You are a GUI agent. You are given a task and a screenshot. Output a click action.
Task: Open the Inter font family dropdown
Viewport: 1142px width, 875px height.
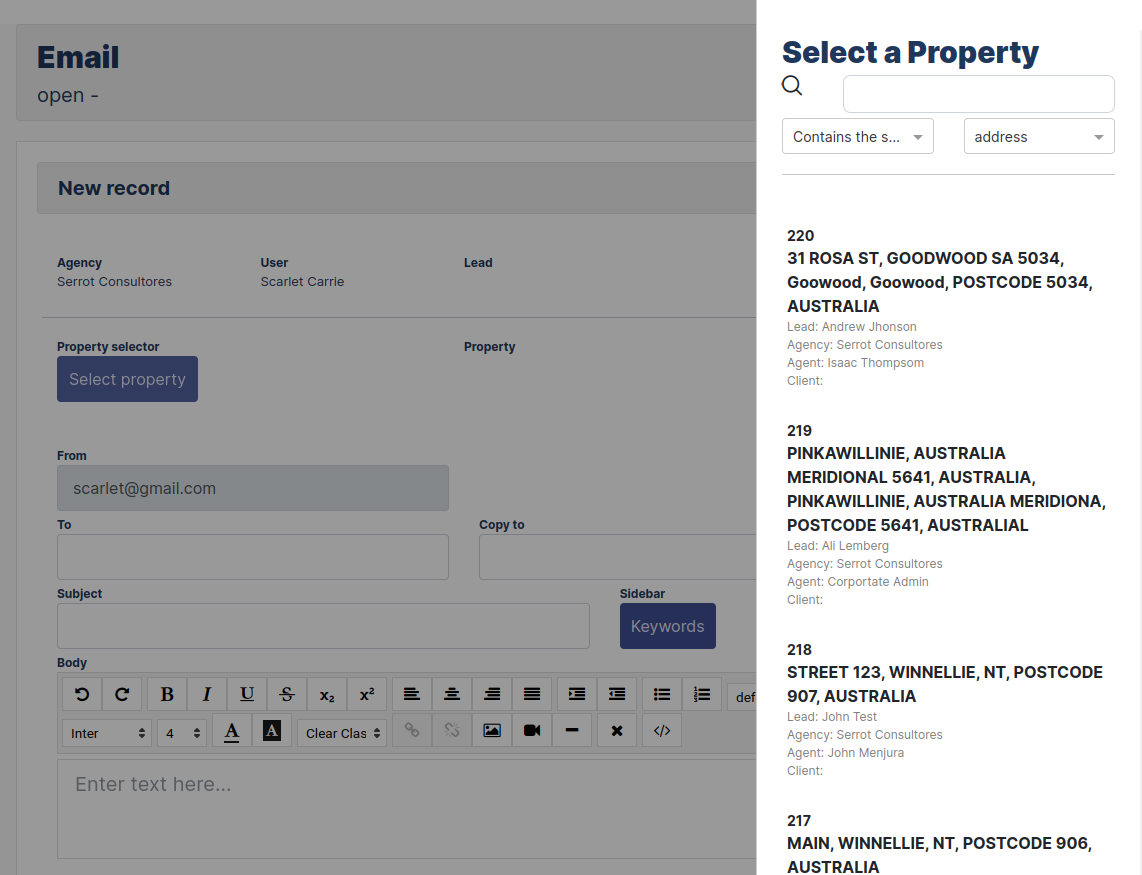[106, 730]
